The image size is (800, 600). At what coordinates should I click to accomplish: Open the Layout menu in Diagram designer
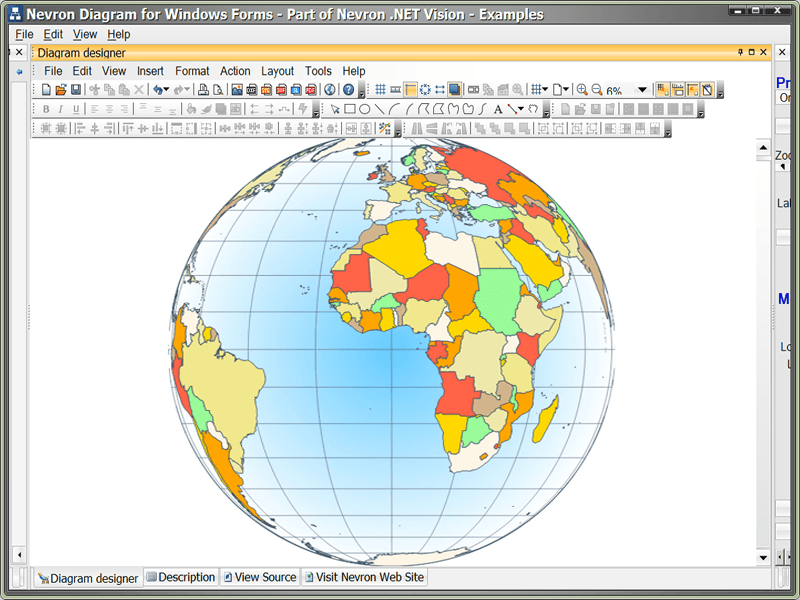click(x=278, y=71)
